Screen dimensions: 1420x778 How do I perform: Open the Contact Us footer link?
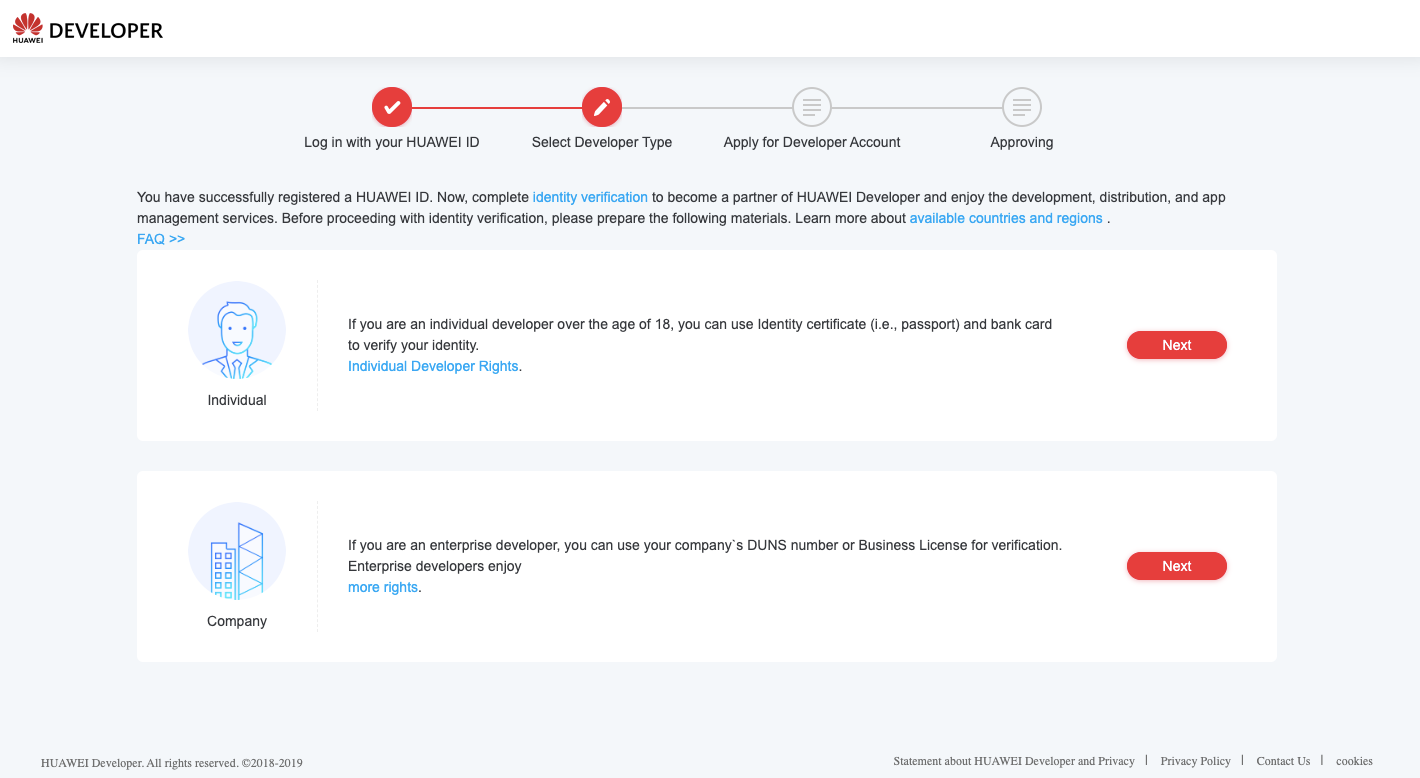[x=1283, y=761]
